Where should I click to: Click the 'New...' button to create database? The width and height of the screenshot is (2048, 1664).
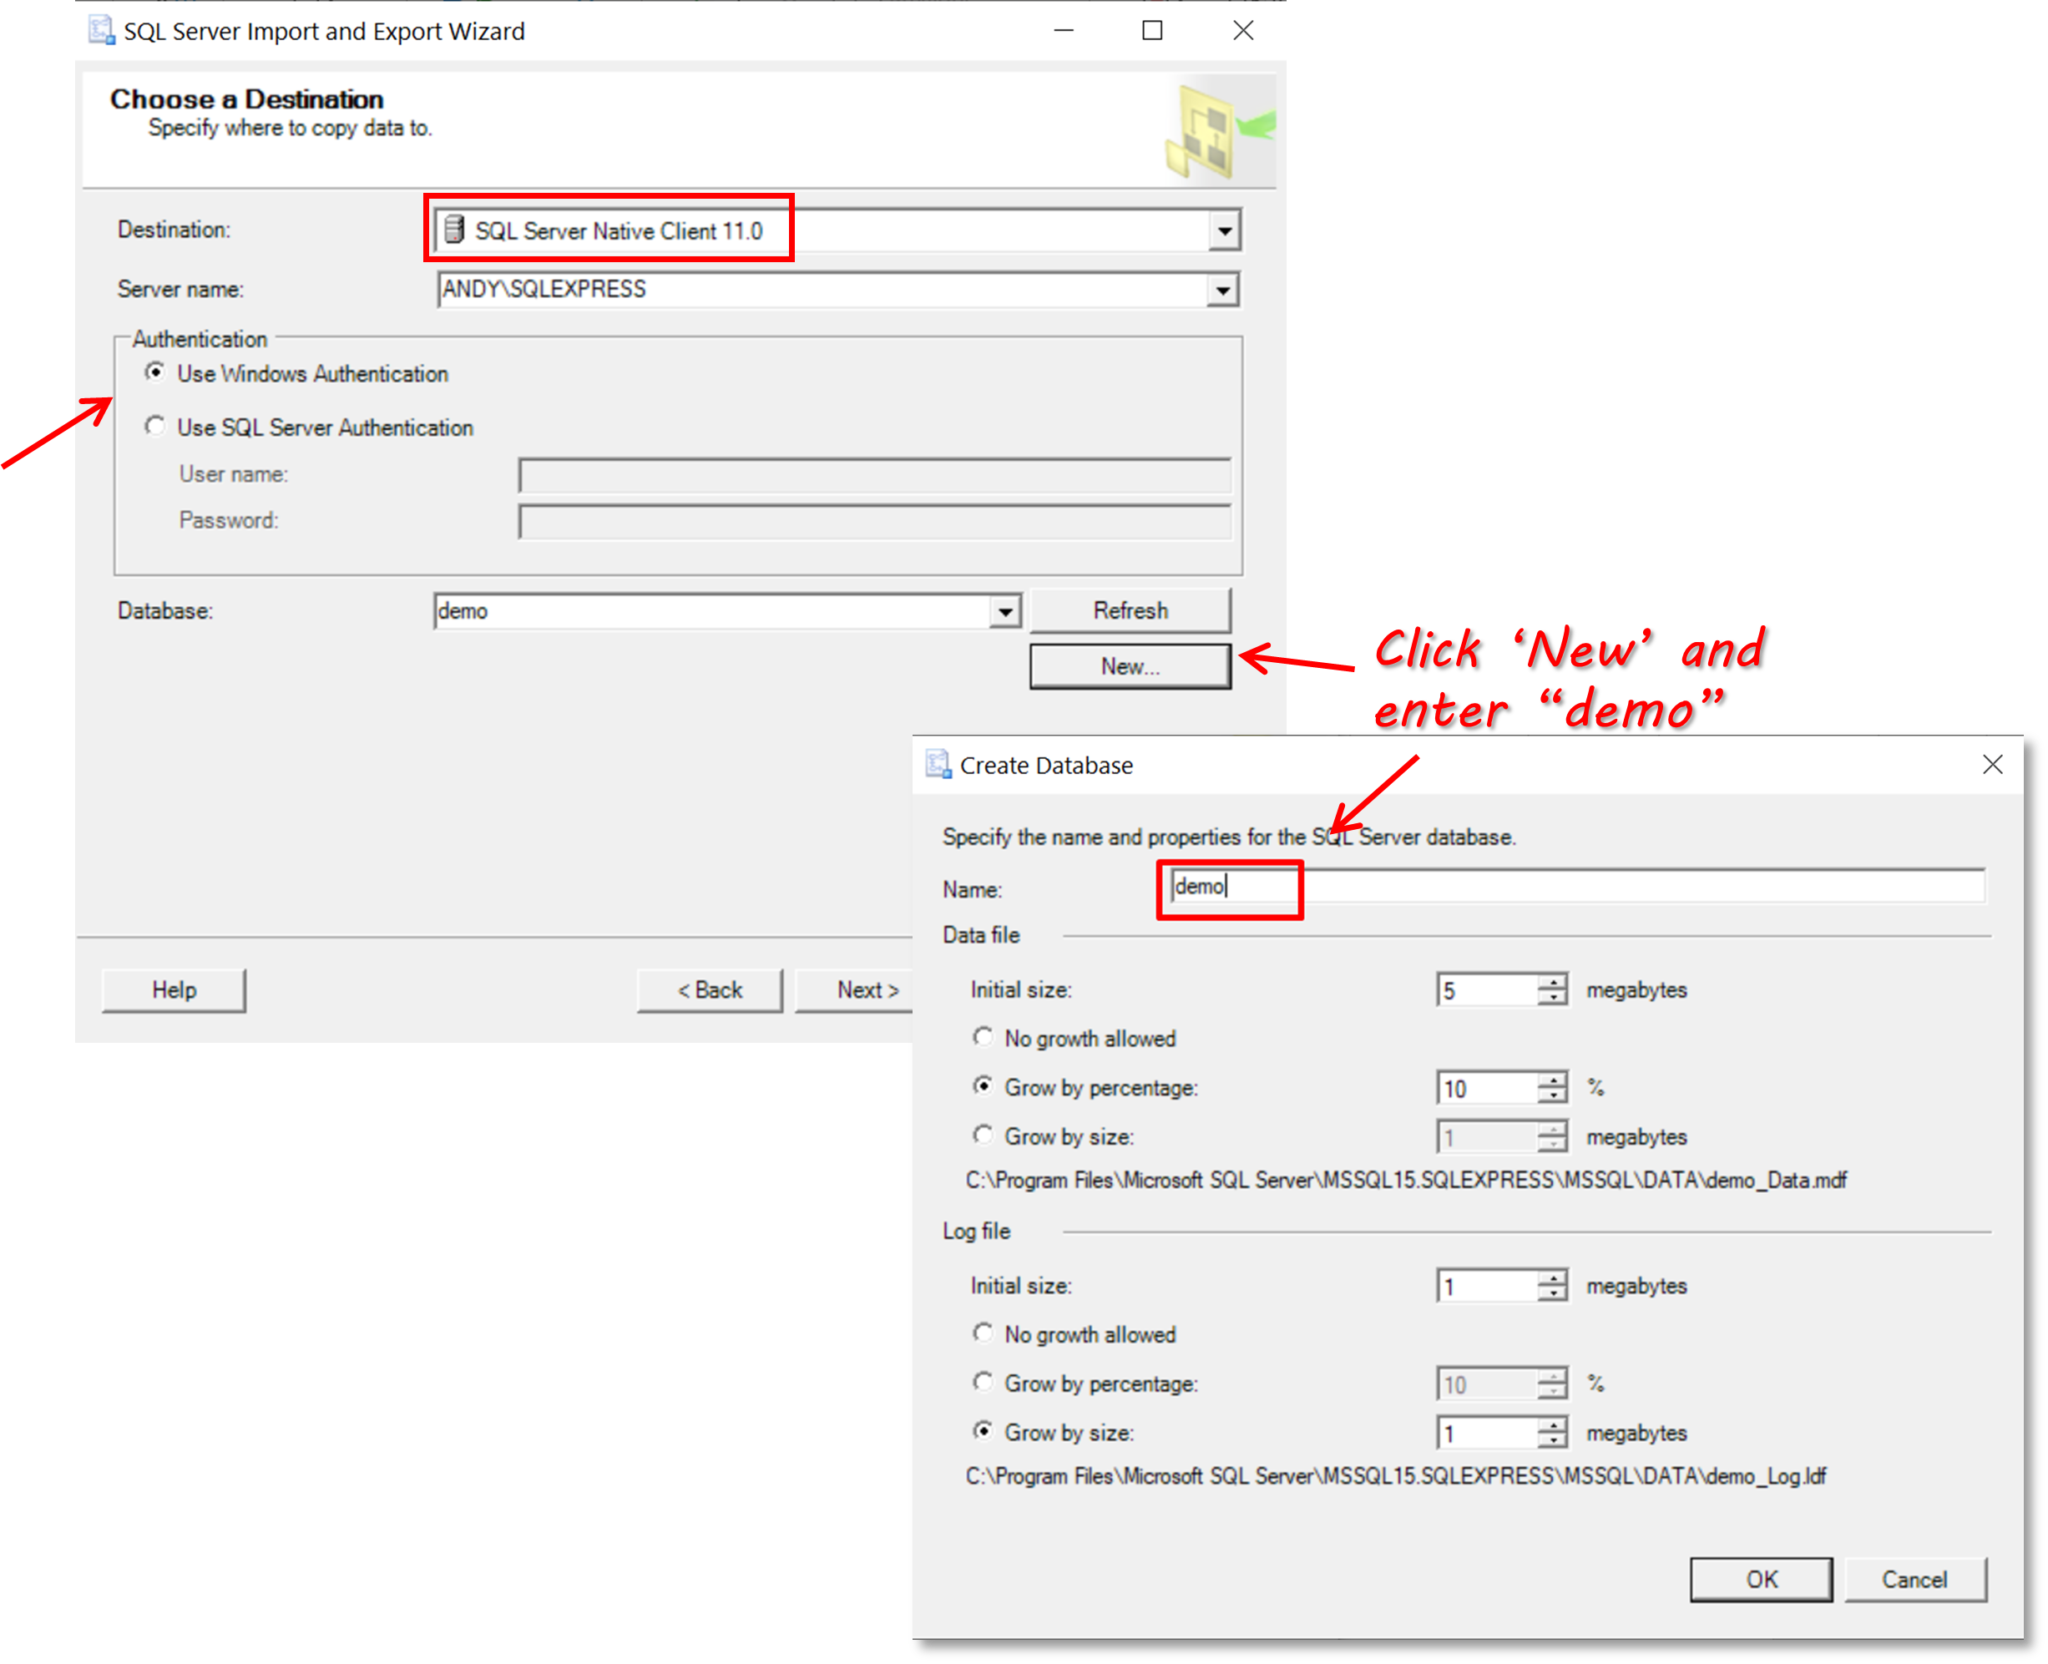click(x=1129, y=666)
